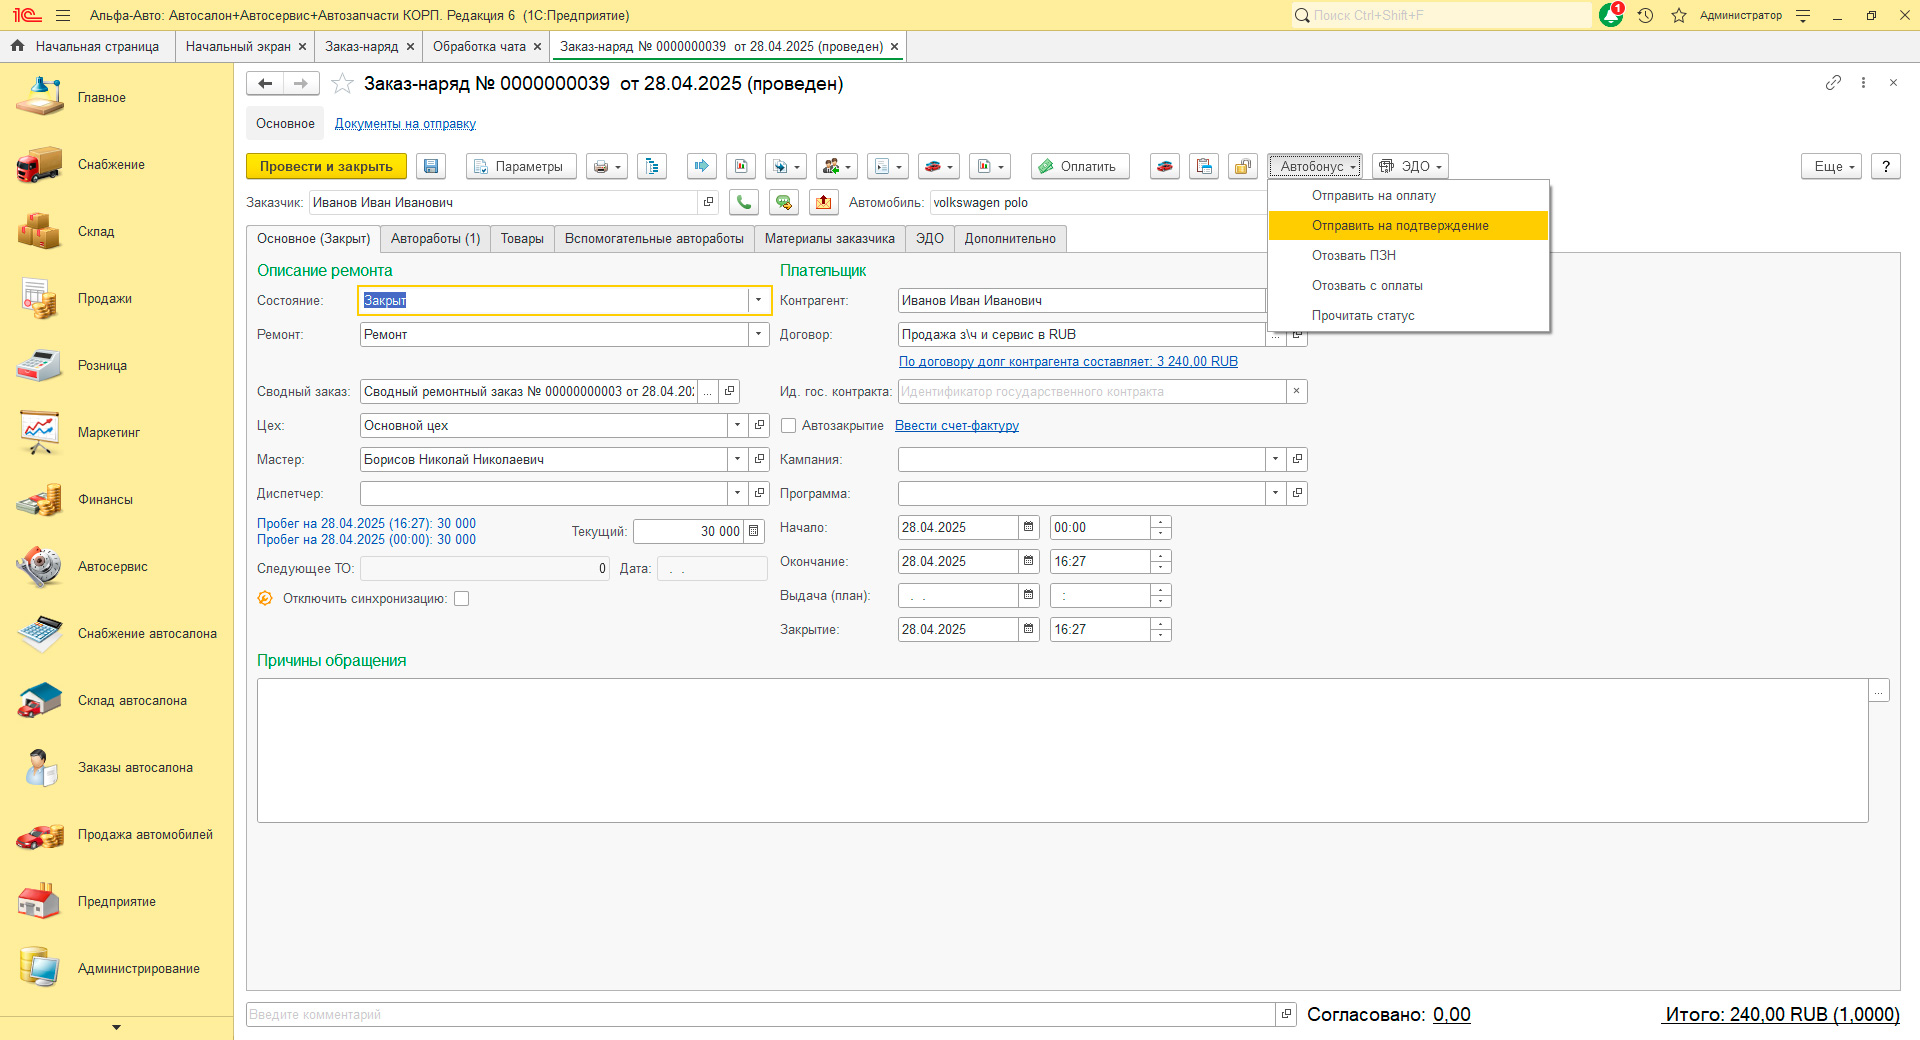The width and height of the screenshot is (1920, 1040).
Task: Open history clock icon in title bar
Action: pos(1645,15)
